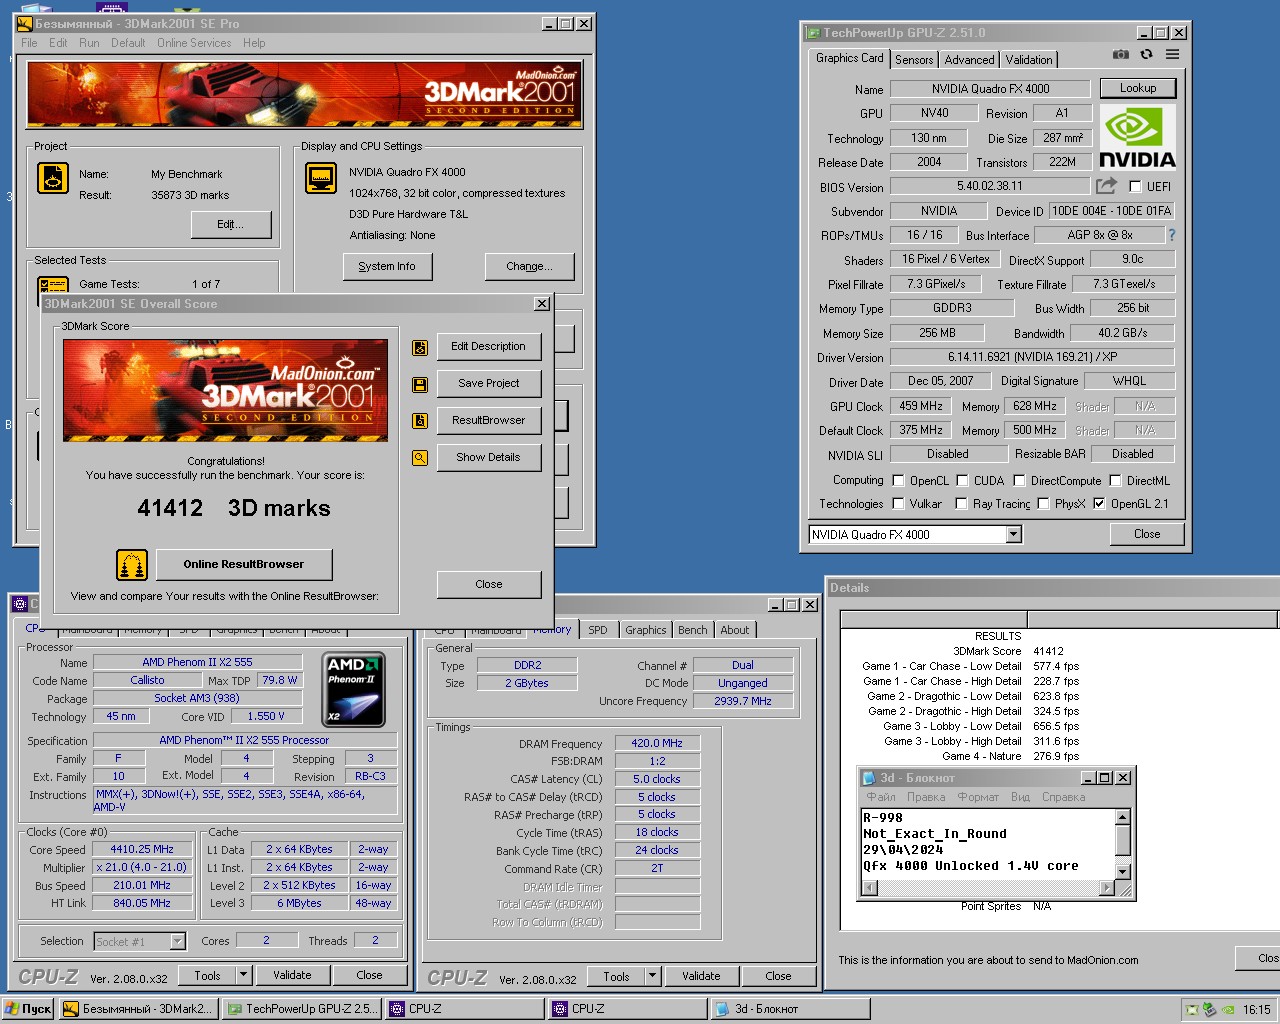Click the 3DMark2001 title bar app icon
The image size is (1280, 1024).
point(25,23)
